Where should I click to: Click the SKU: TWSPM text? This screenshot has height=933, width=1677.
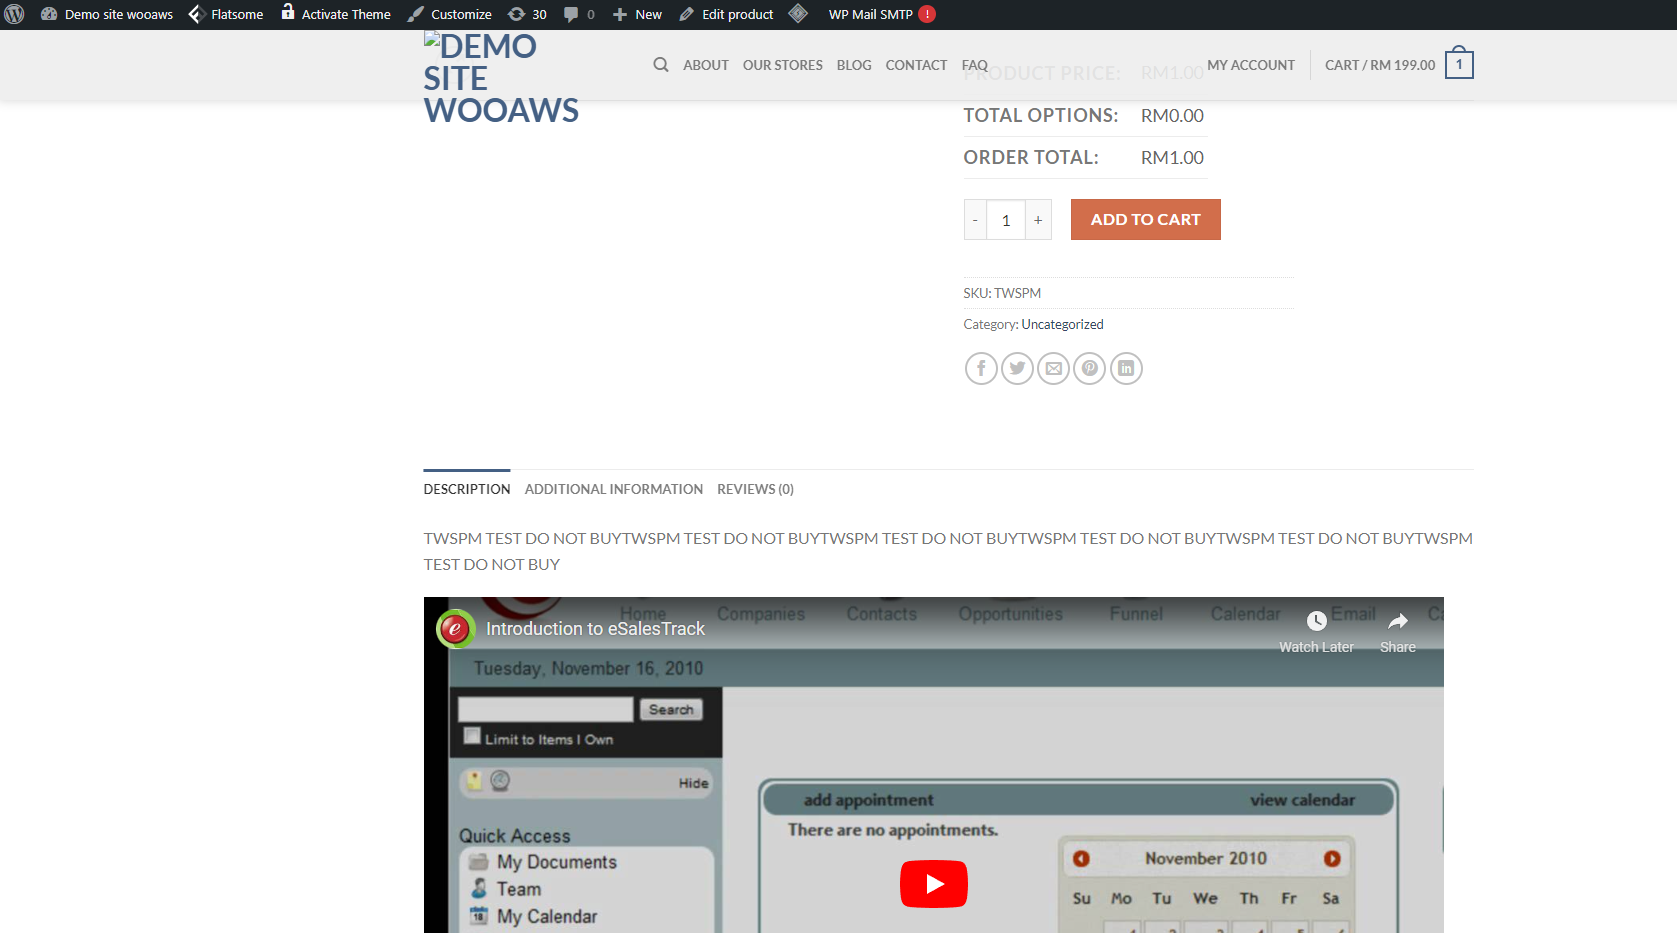coord(1002,293)
